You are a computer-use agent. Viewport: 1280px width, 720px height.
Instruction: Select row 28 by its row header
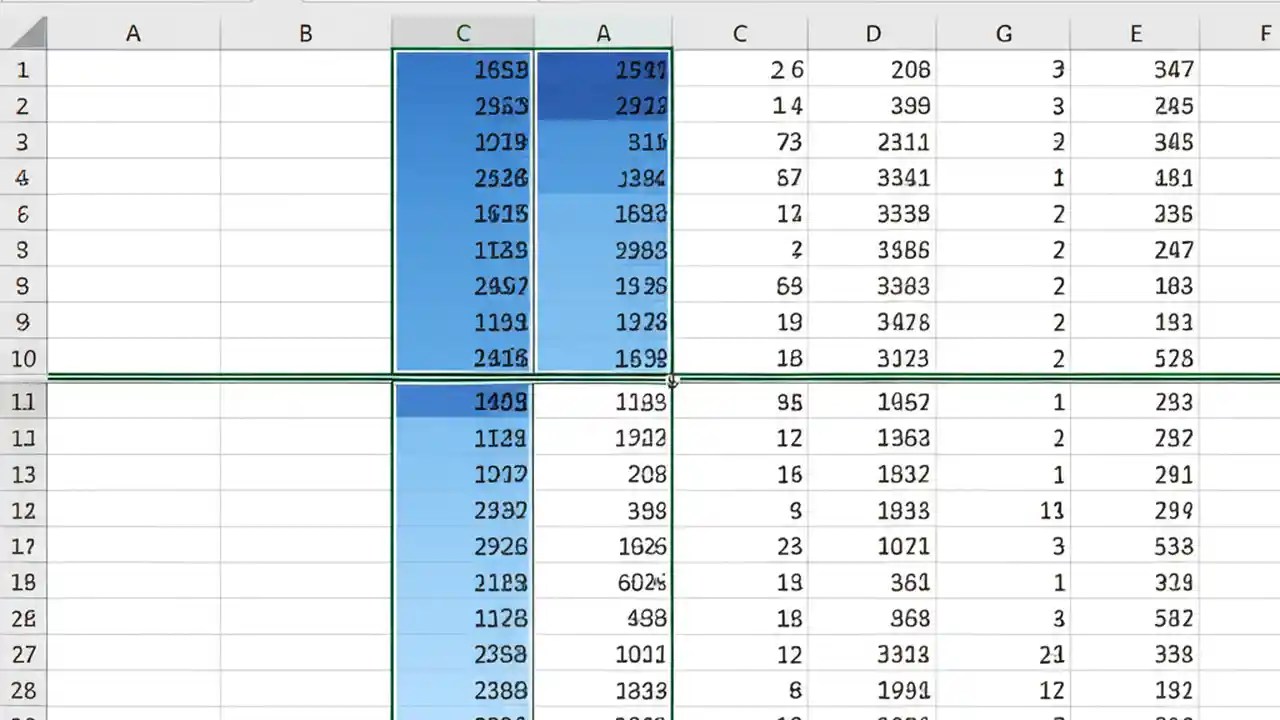[x=24, y=690]
